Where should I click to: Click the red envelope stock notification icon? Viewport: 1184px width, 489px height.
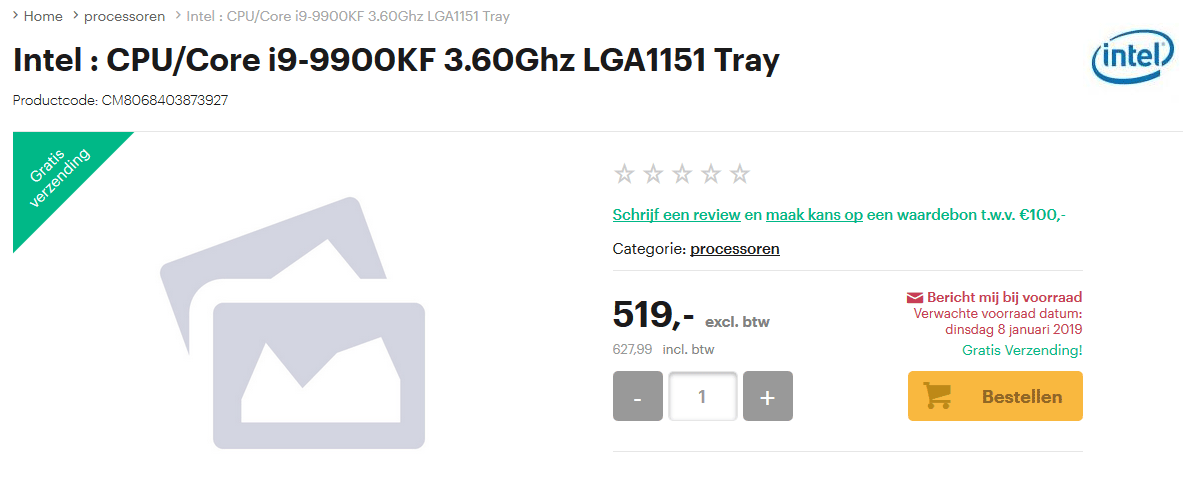(914, 297)
